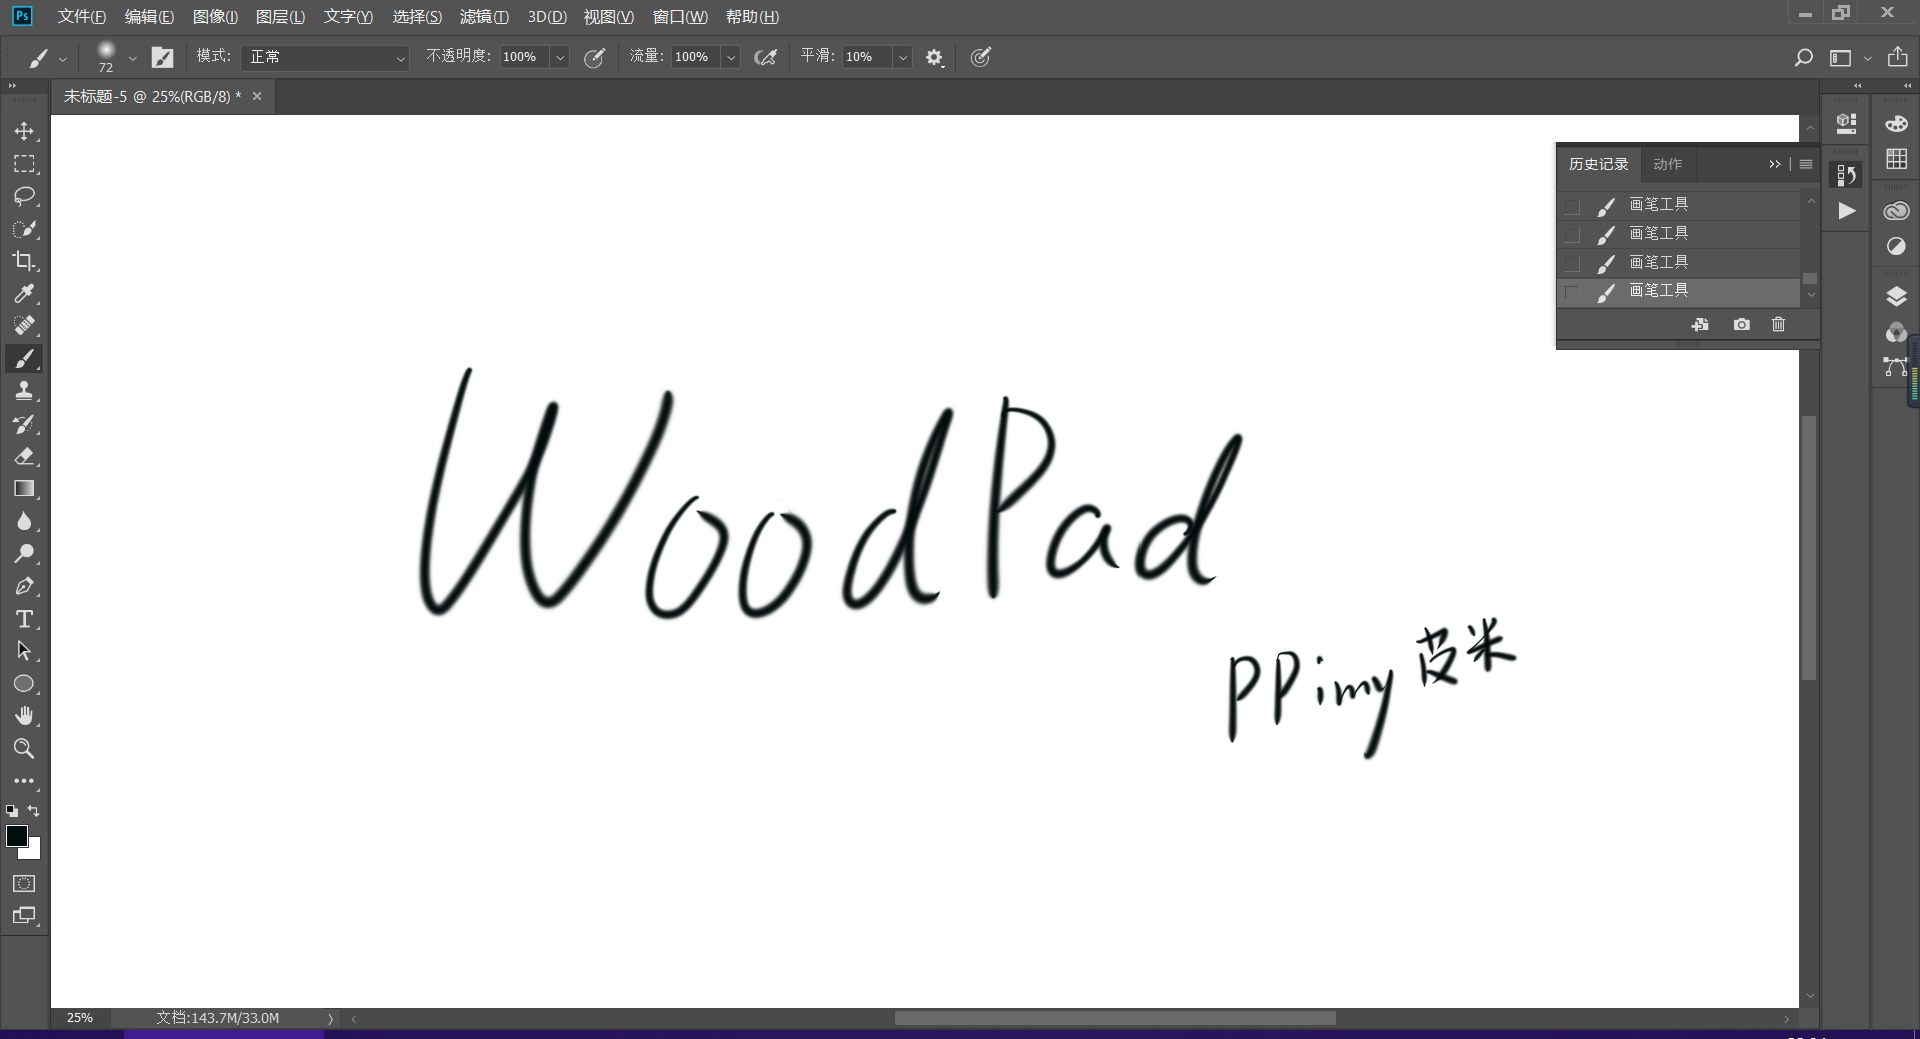Image resolution: width=1920 pixels, height=1039 pixels.
Task: Enable airbrush-style build-up effect
Action: click(766, 58)
